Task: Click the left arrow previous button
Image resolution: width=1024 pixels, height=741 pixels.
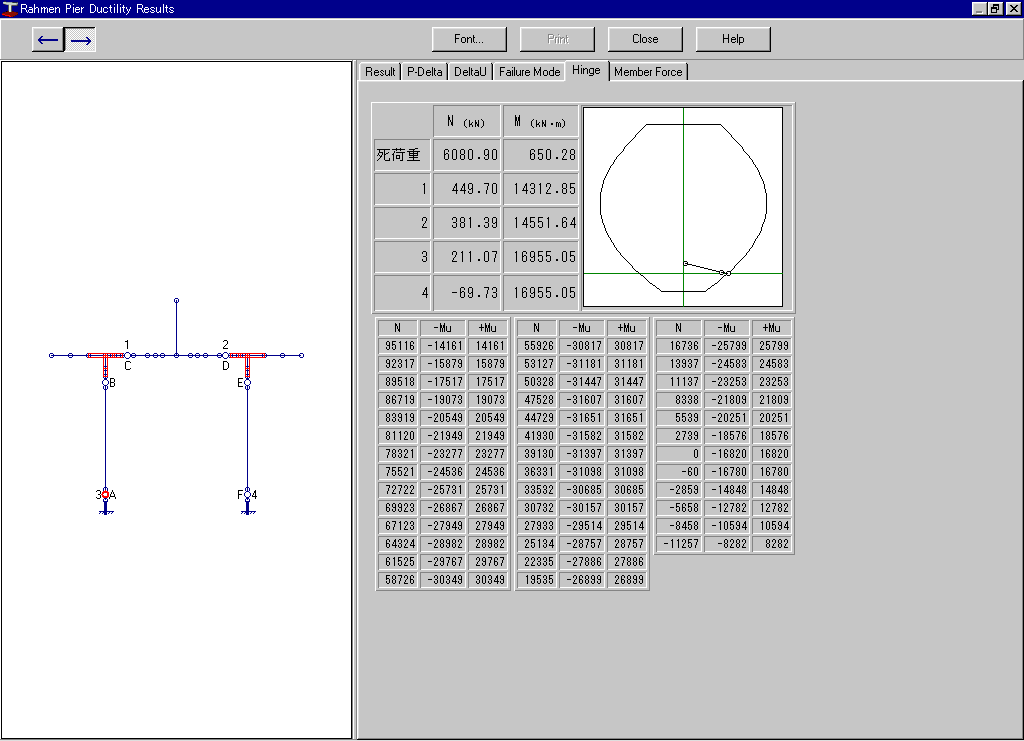Action: 48,40
